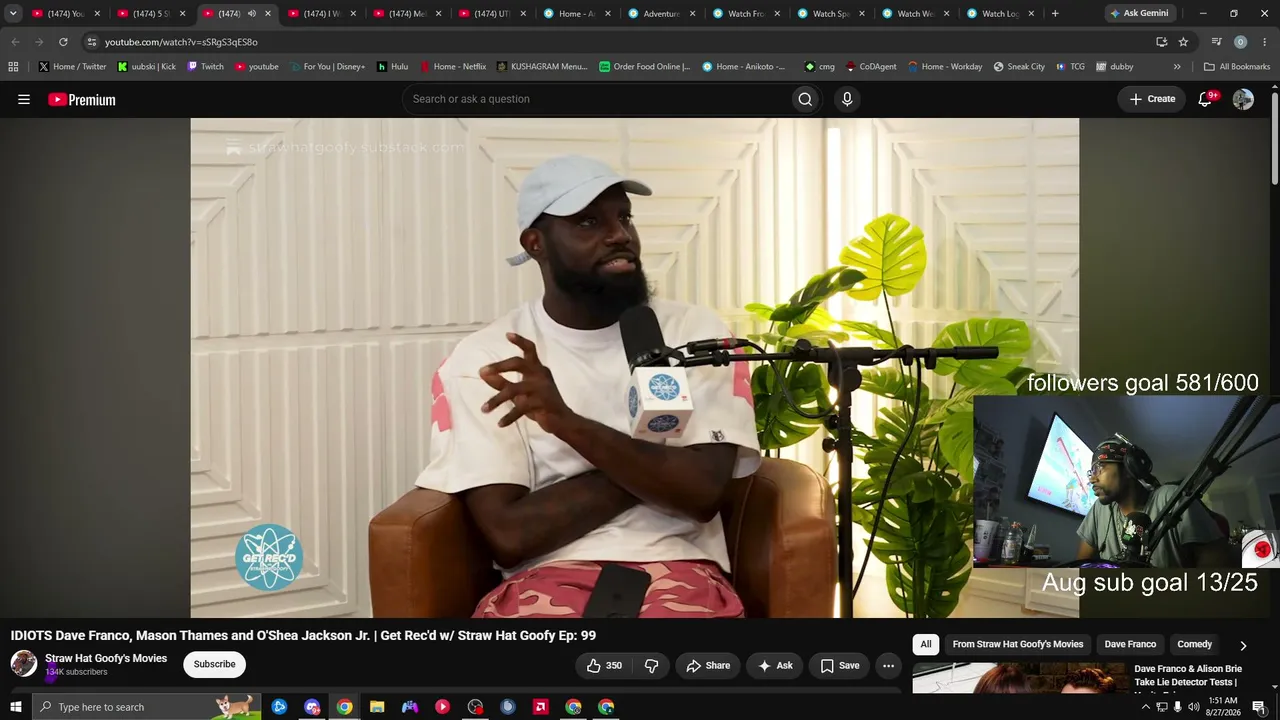Show next filter chips with arrow
The image size is (1280, 720).
pyautogui.click(x=1243, y=645)
